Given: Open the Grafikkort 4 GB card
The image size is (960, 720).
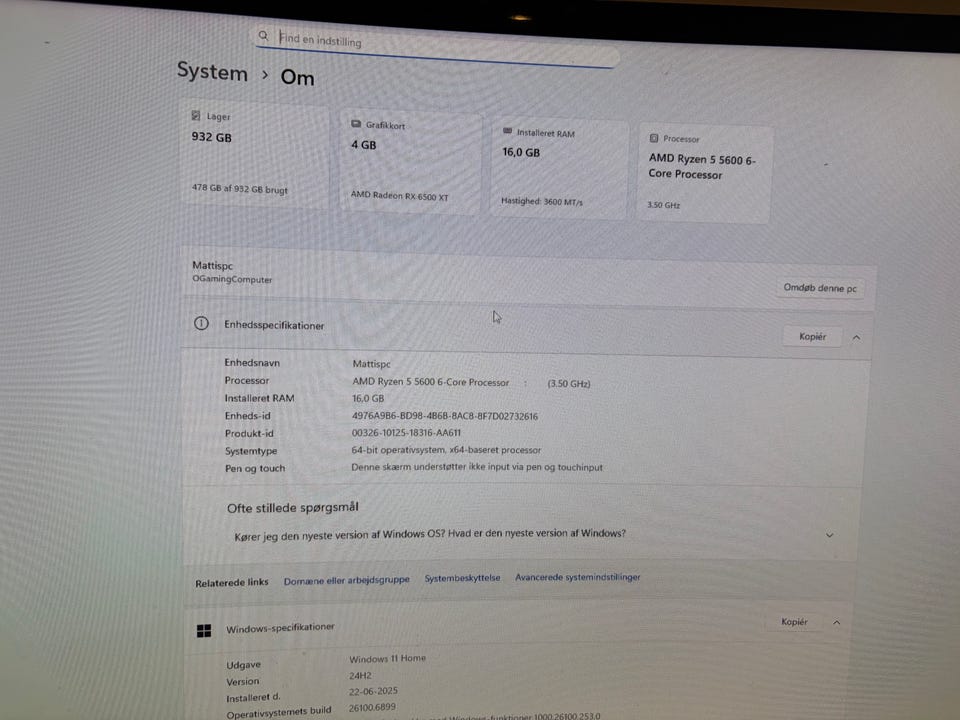Looking at the screenshot, I should click(x=409, y=161).
